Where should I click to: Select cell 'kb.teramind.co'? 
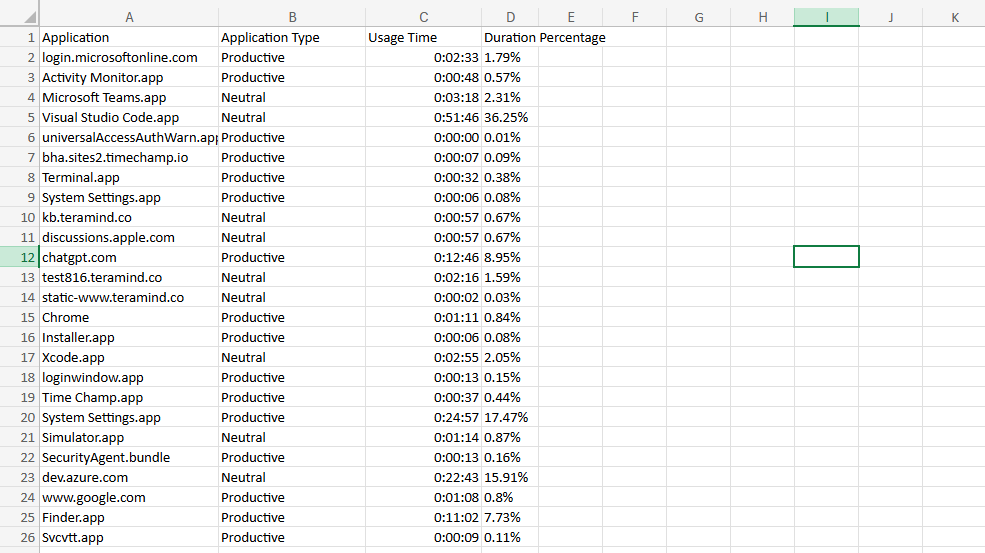pyautogui.click(x=129, y=217)
